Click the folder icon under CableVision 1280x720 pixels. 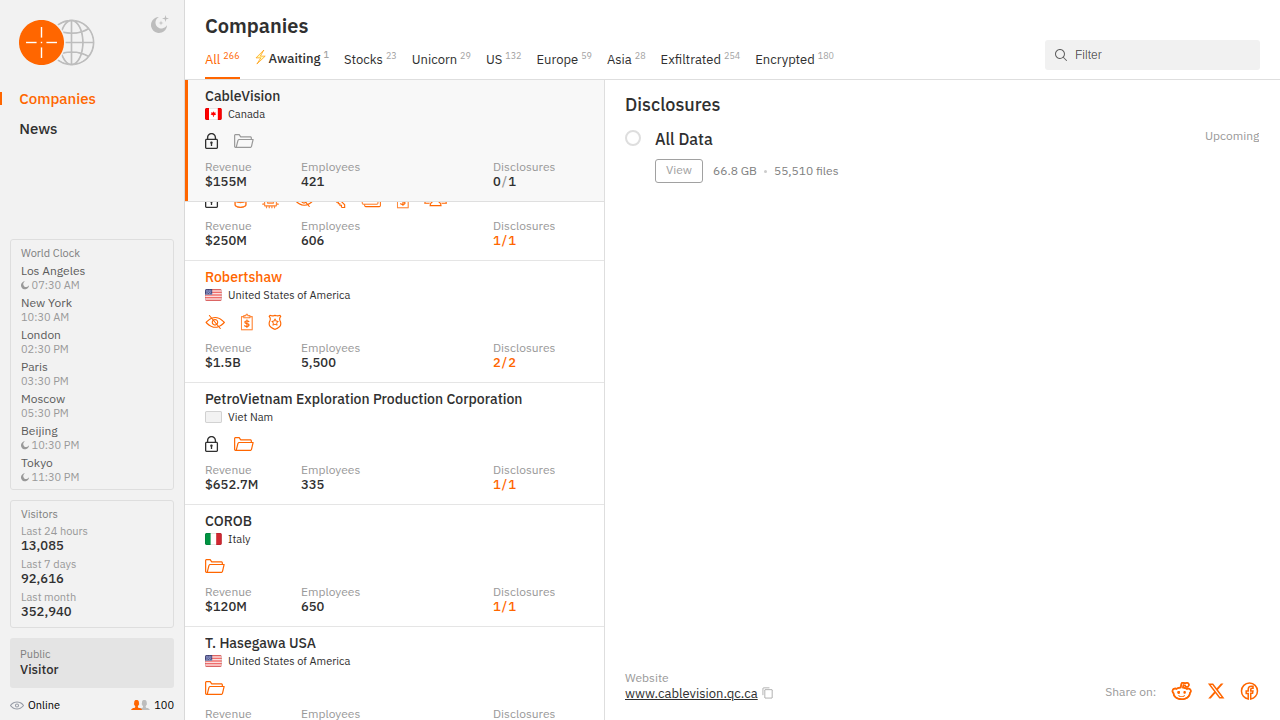[244, 141]
